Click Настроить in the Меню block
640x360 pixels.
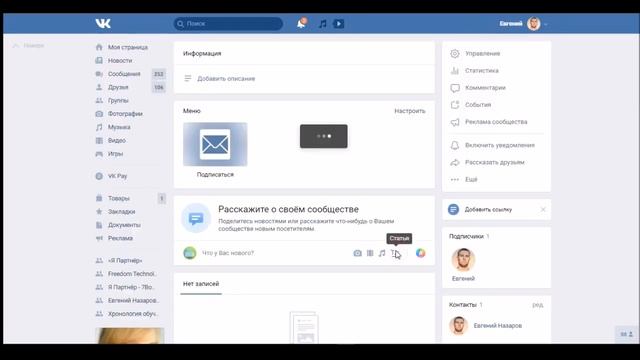click(409, 111)
